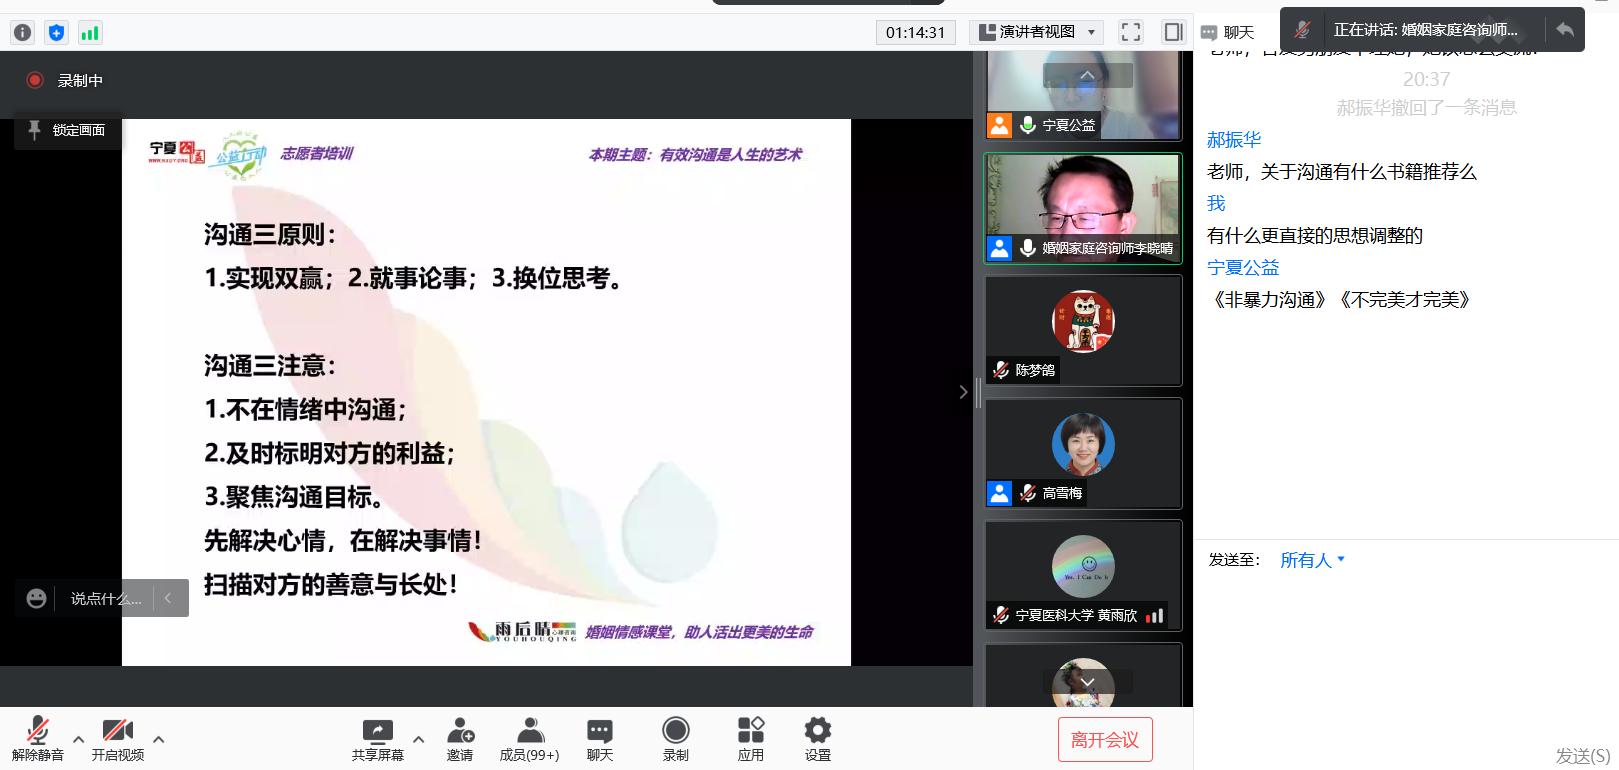Toggle recording (录制) button
The width and height of the screenshot is (1619, 770).
point(676,739)
